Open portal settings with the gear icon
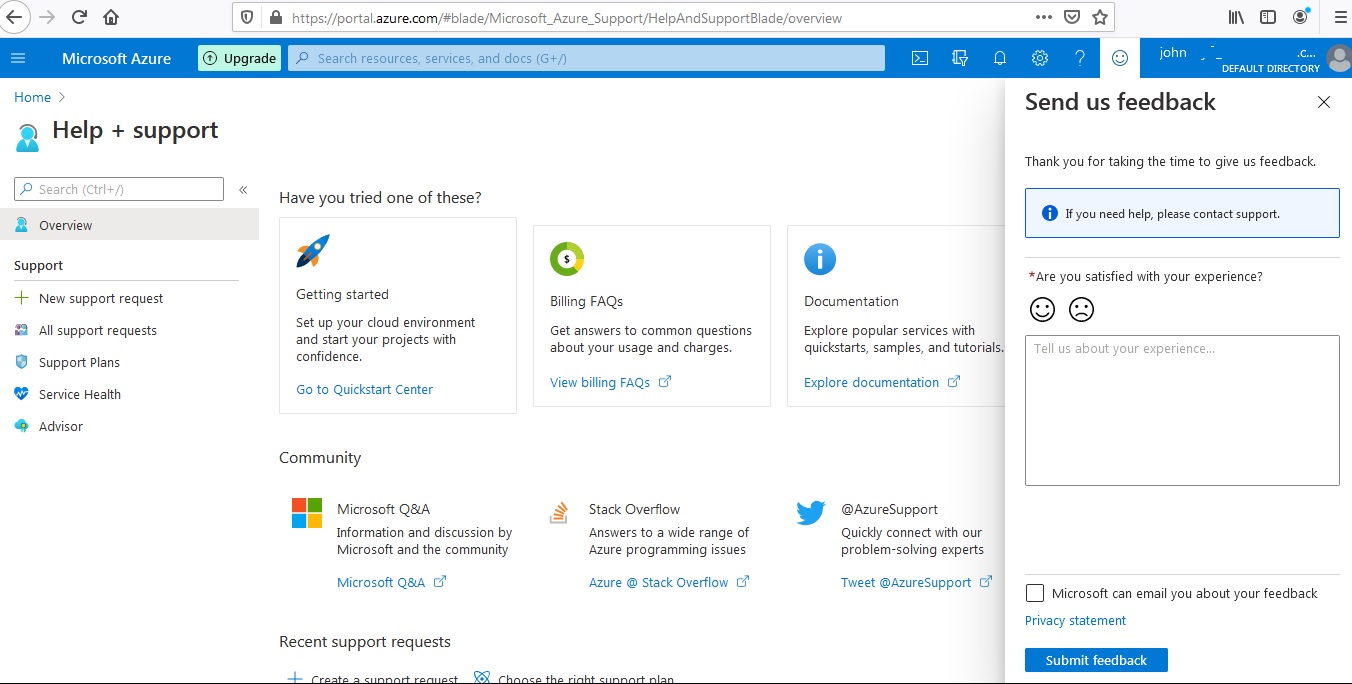The height and width of the screenshot is (684, 1352). 1039,58
